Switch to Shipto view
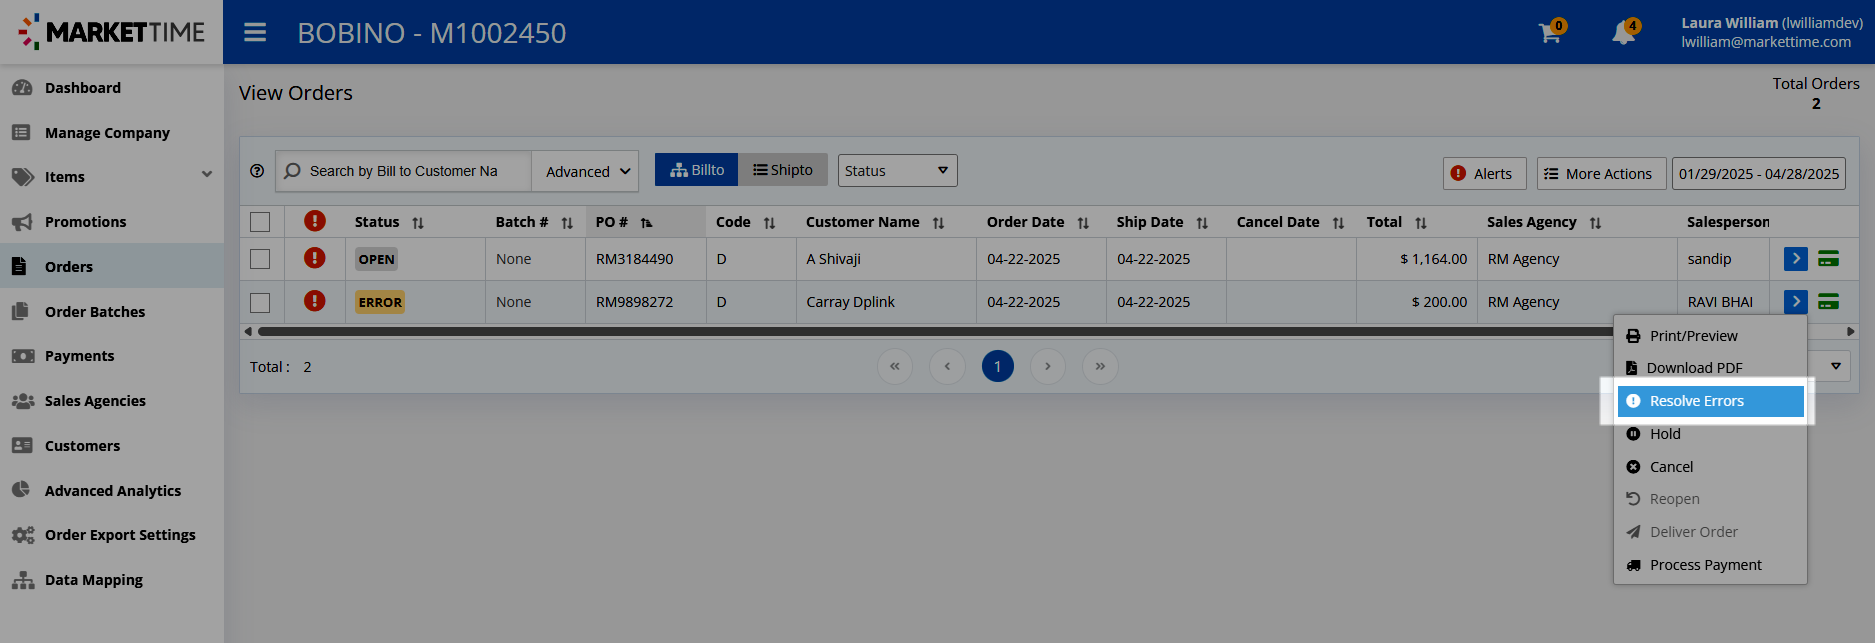The width and height of the screenshot is (1875, 643). point(783,170)
